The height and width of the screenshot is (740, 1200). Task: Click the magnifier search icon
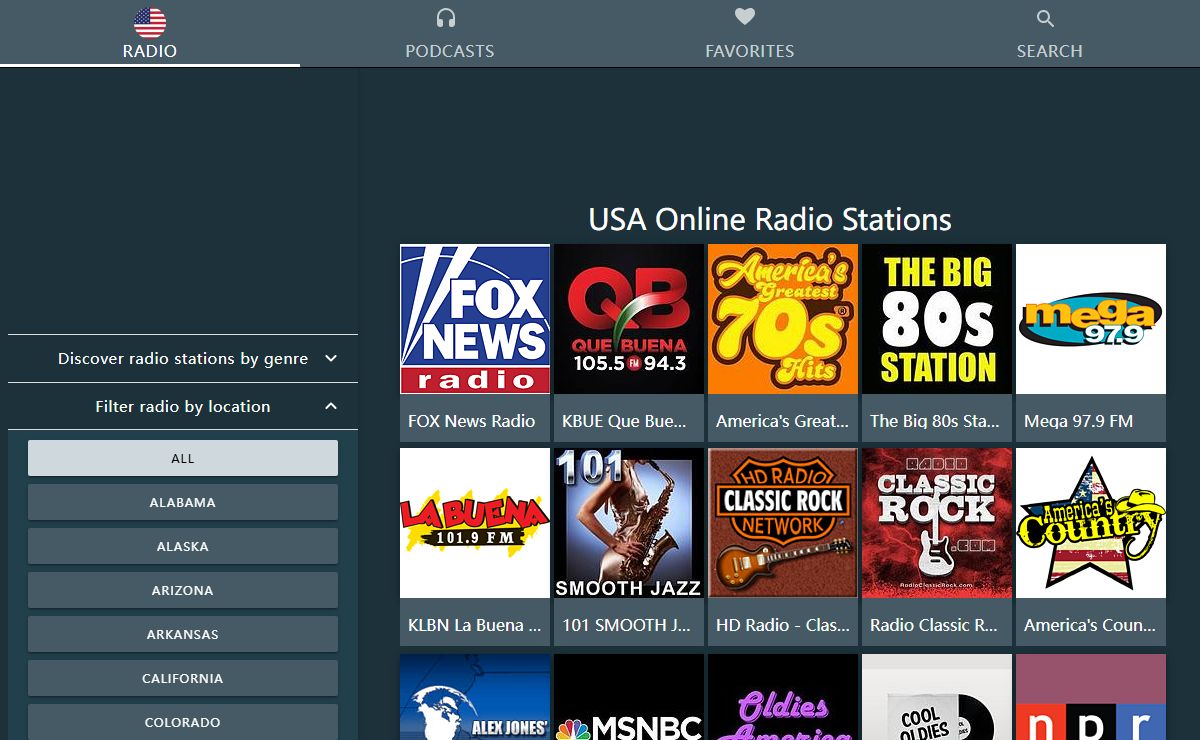coord(1045,18)
